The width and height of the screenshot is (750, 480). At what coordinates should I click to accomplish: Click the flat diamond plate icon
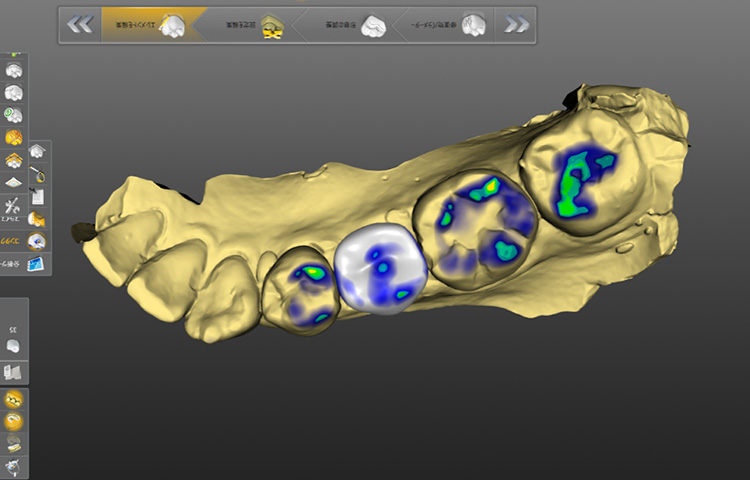click(x=14, y=182)
